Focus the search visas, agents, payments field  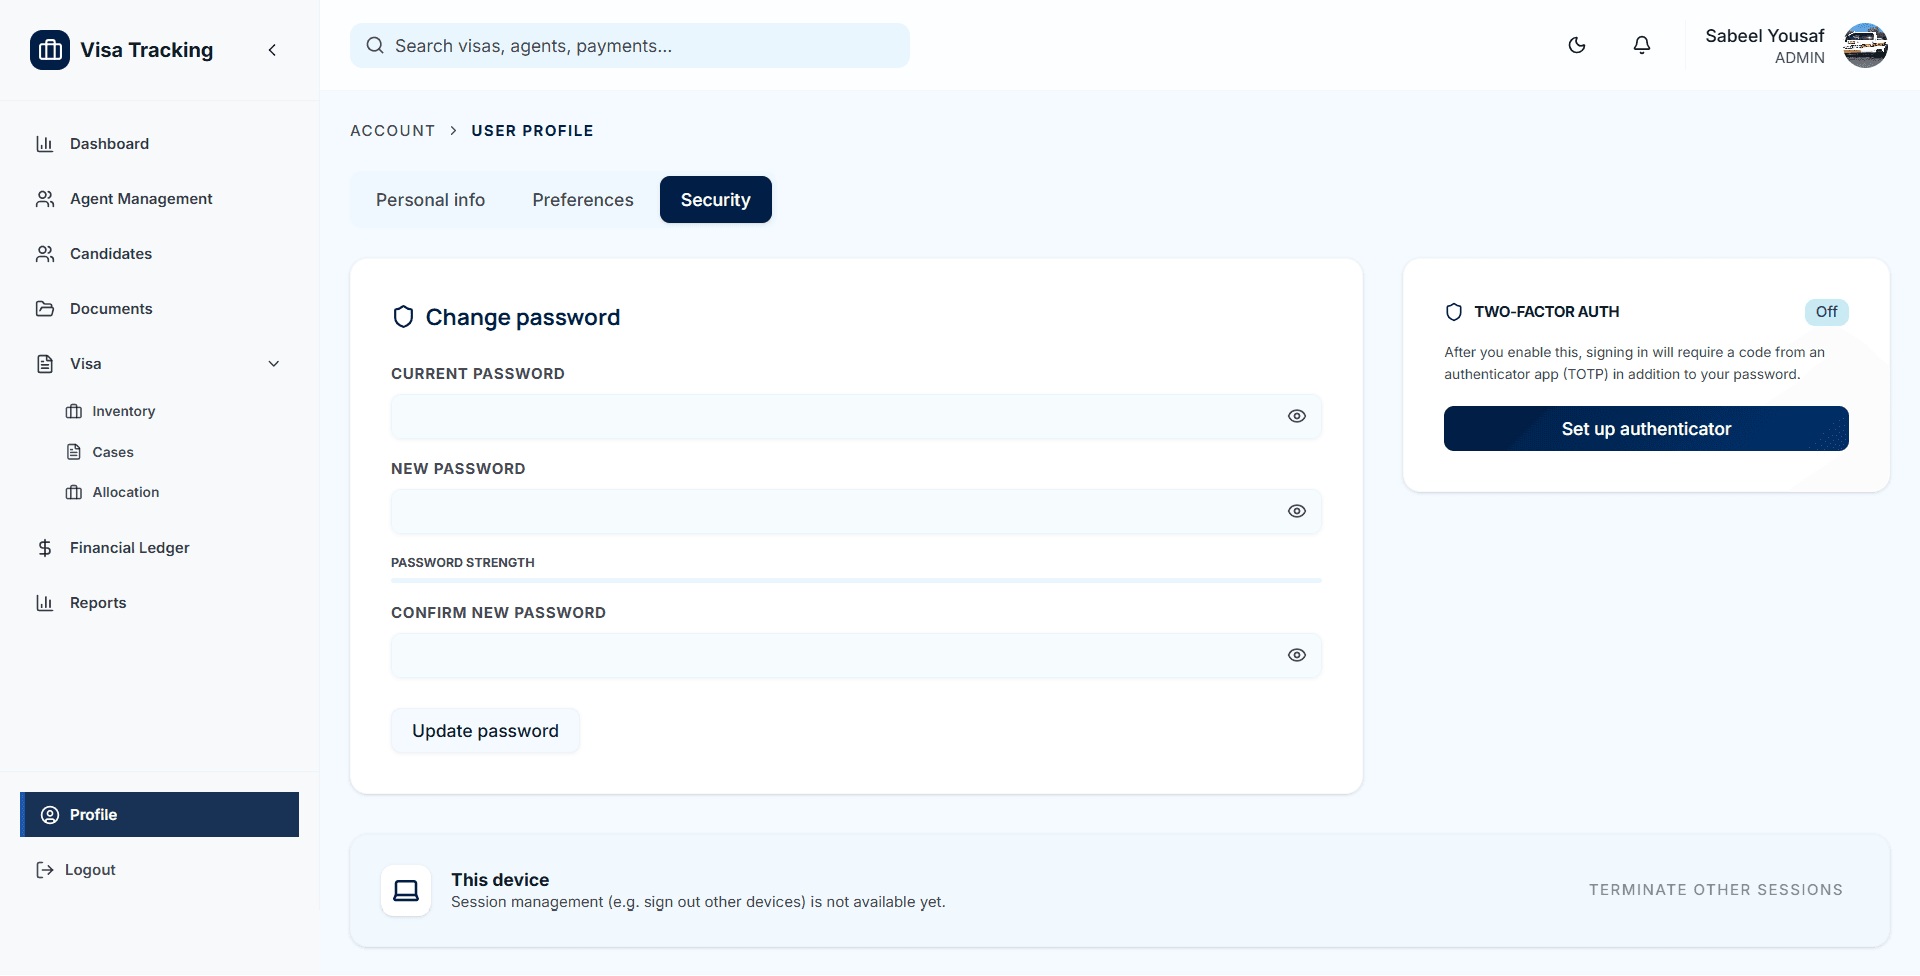pyautogui.click(x=630, y=46)
